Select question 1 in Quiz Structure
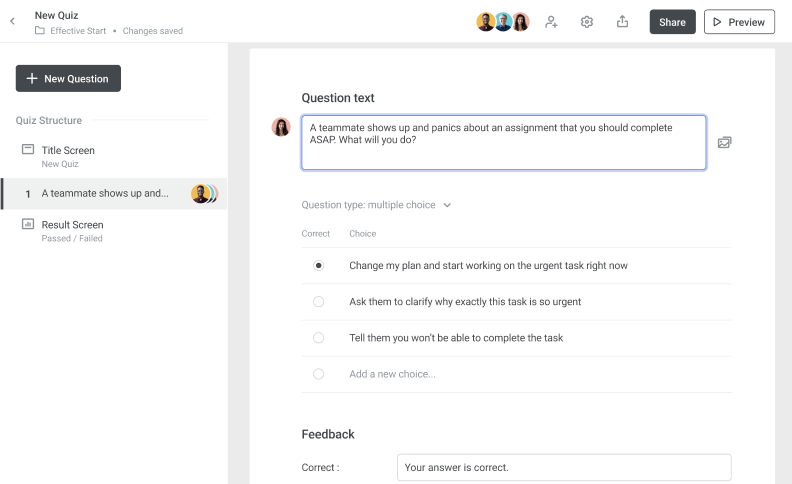 coord(105,193)
